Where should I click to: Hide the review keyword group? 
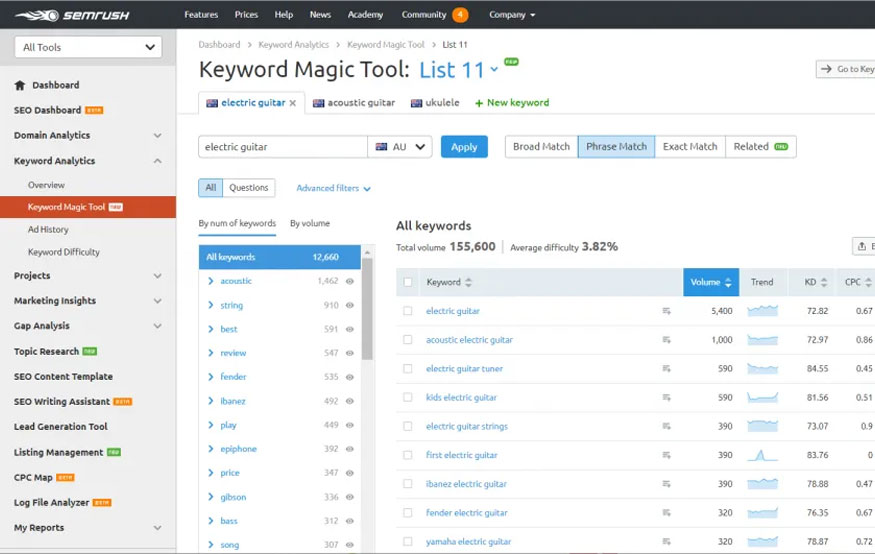(x=350, y=353)
